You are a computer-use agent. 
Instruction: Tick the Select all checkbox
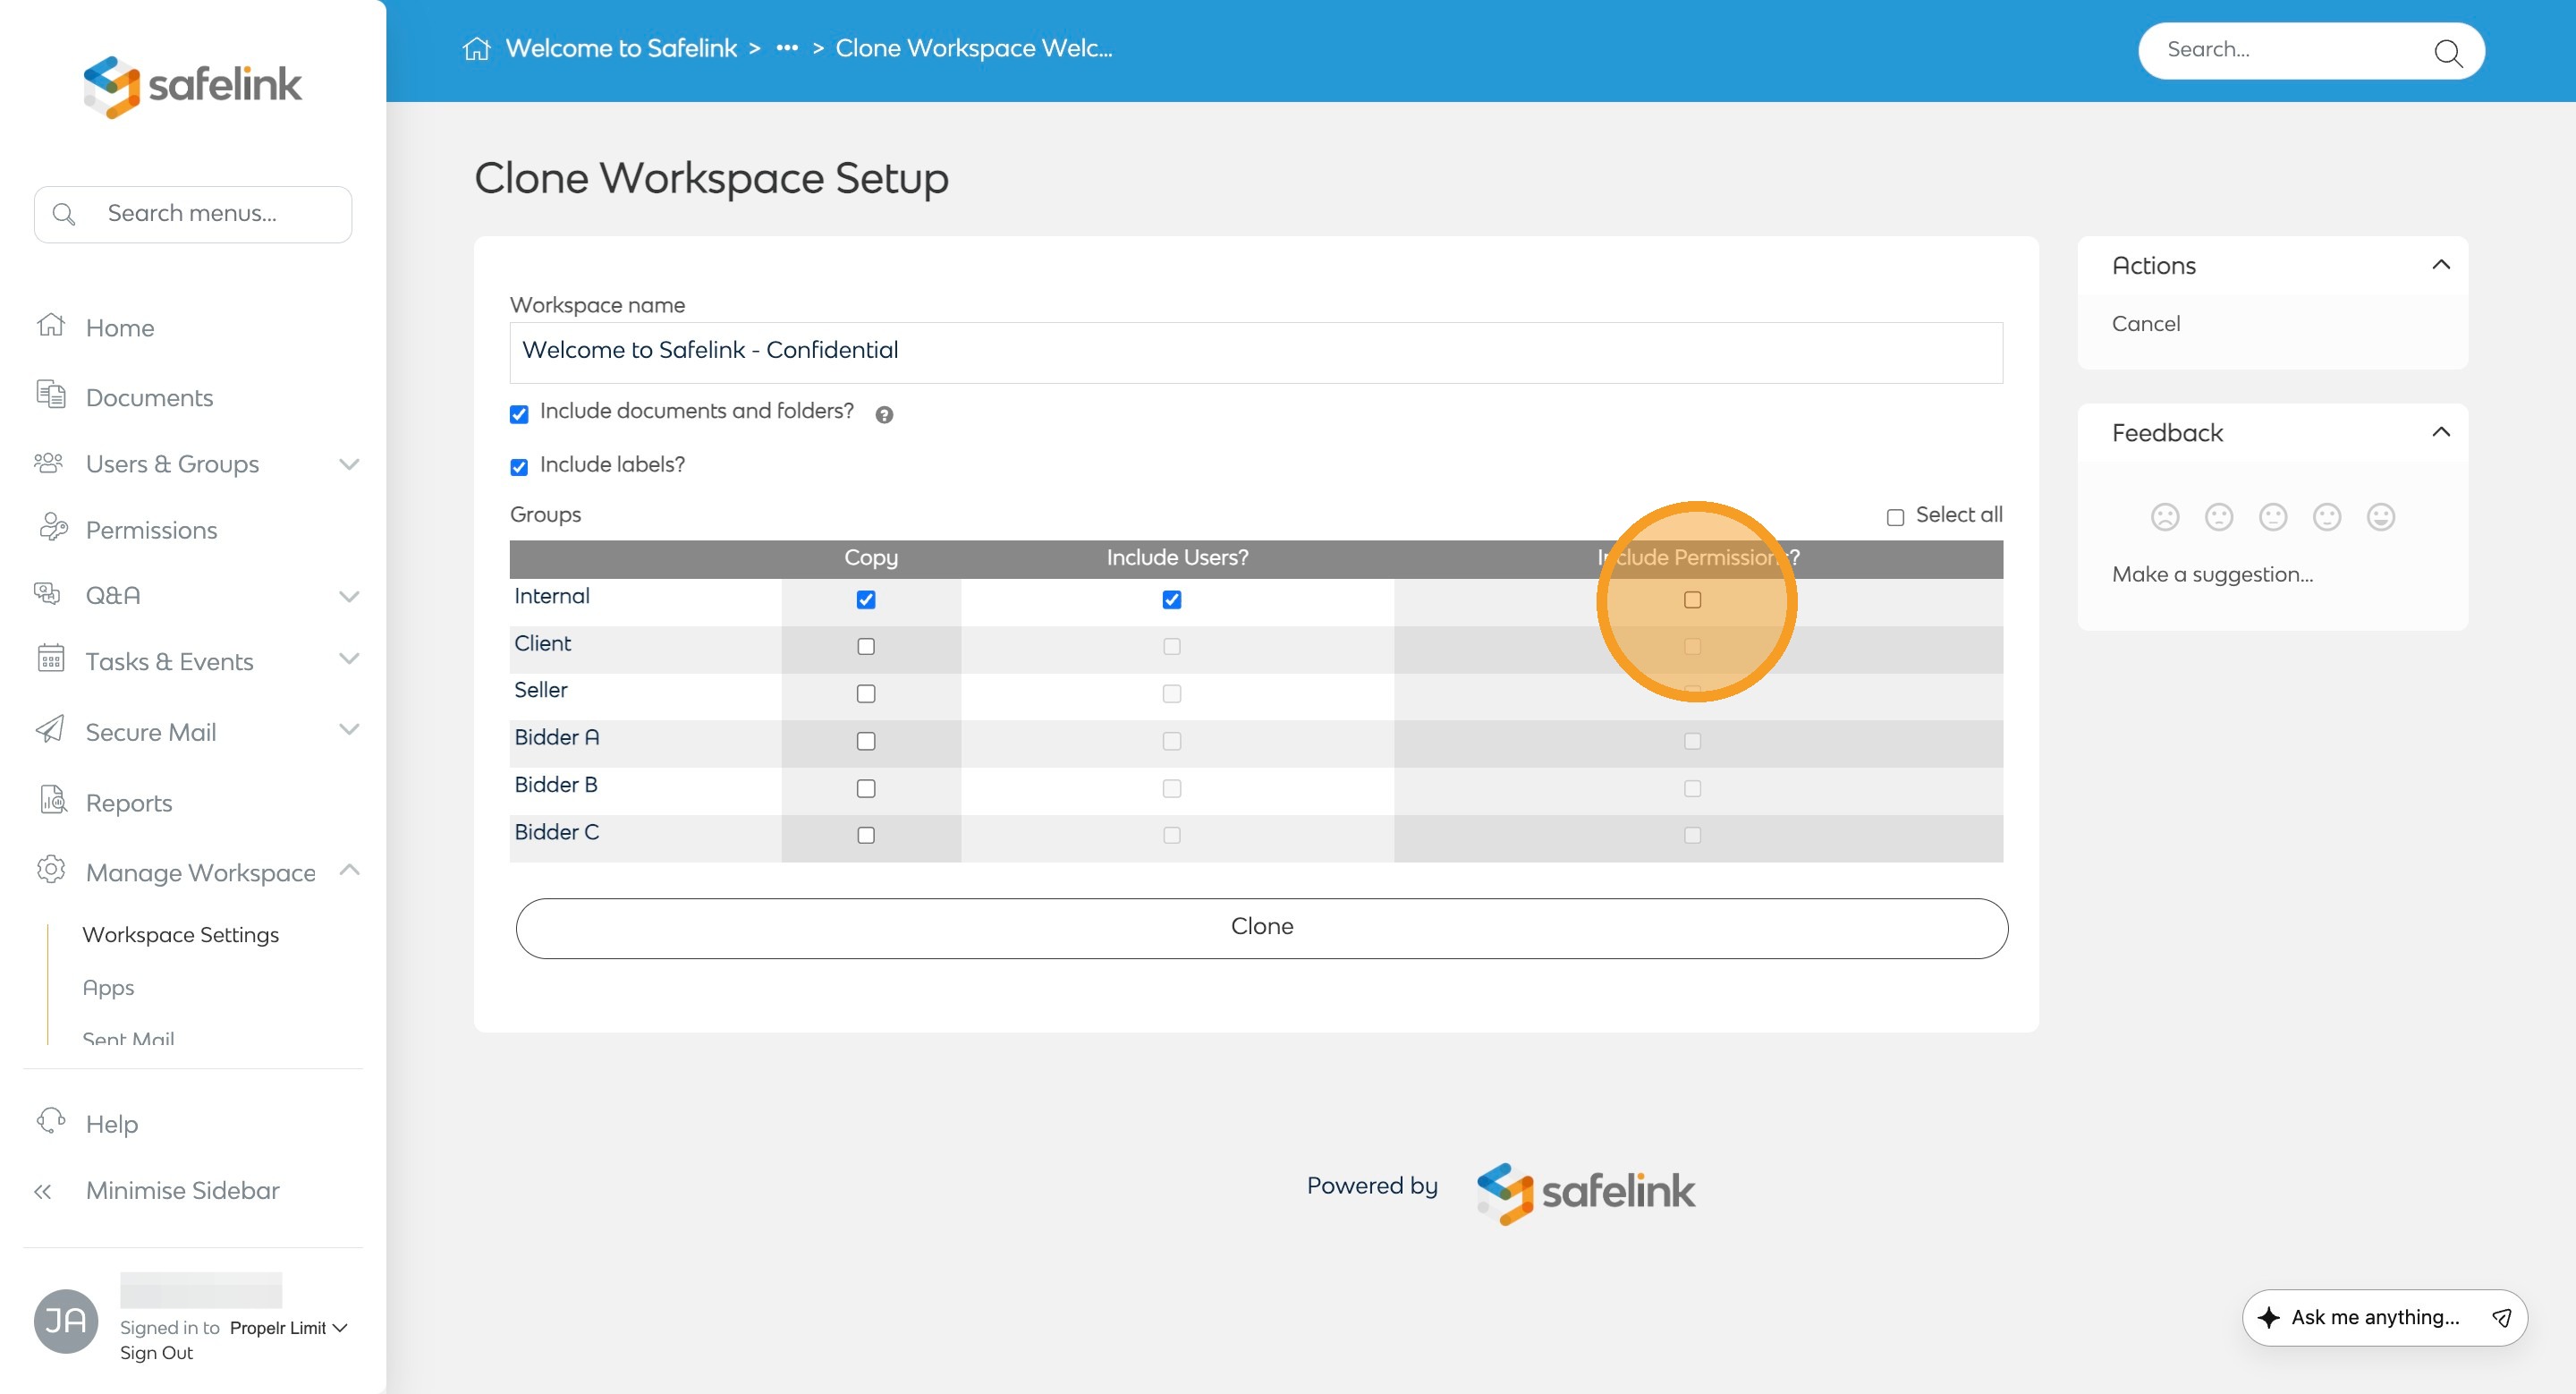(1895, 517)
